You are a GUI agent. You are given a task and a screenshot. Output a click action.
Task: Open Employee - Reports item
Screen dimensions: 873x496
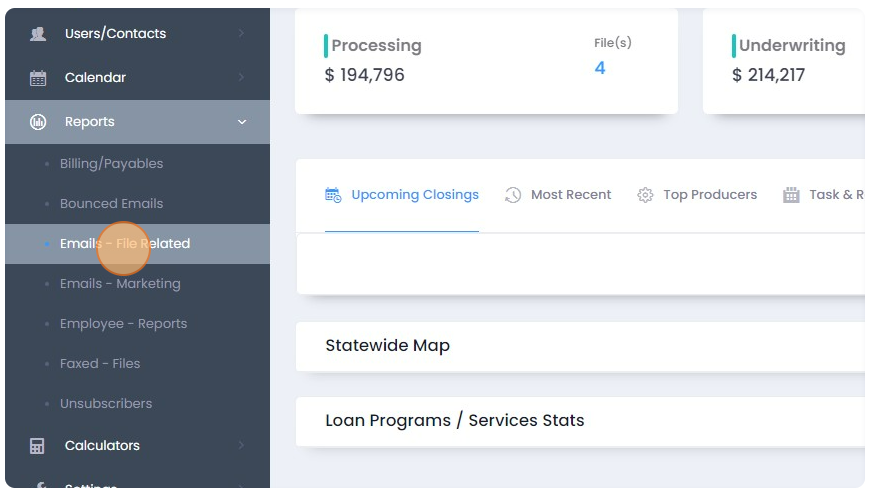pos(124,324)
